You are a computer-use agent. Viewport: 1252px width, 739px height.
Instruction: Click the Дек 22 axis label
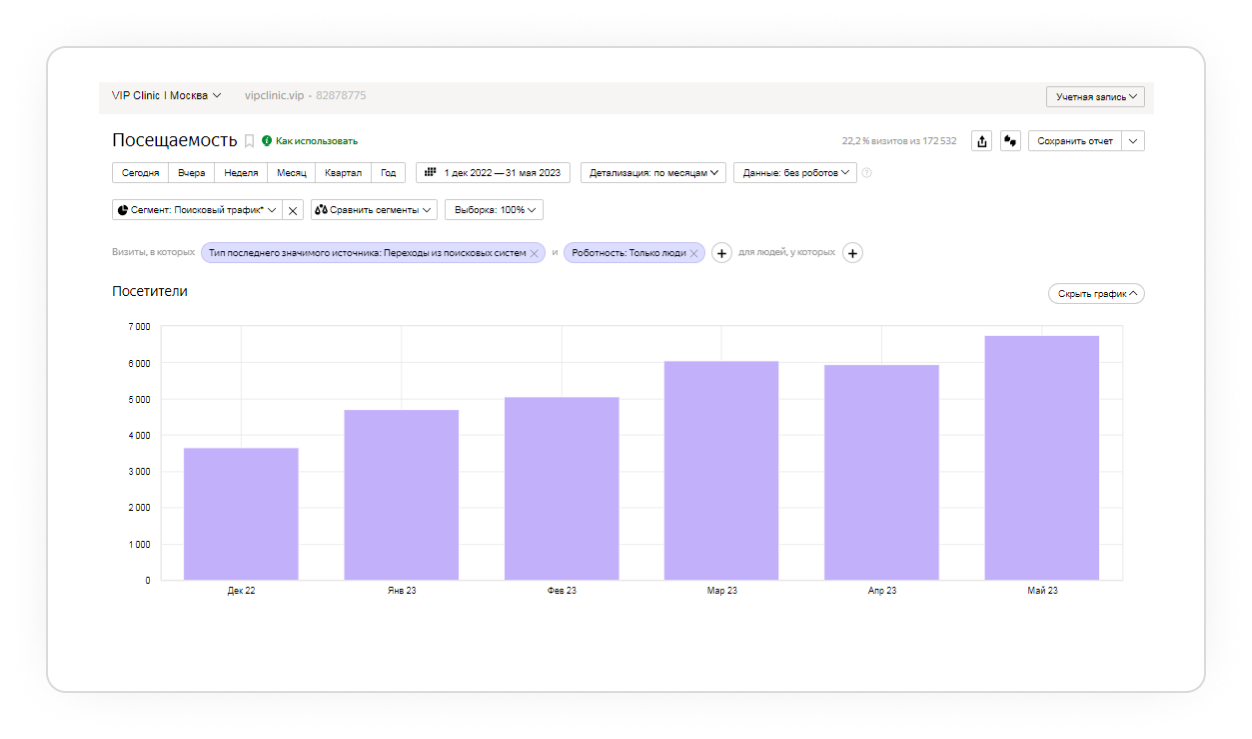[241, 591]
